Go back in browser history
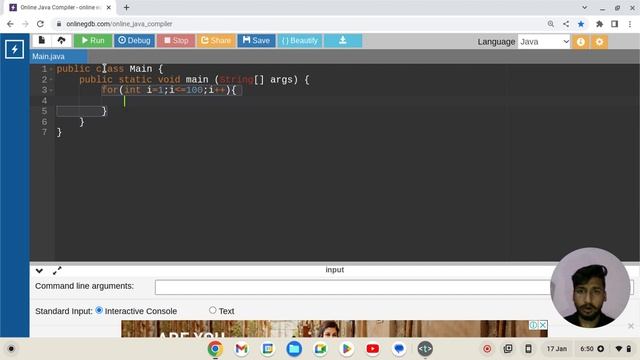This screenshot has height=360, width=640. pos(10,24)
